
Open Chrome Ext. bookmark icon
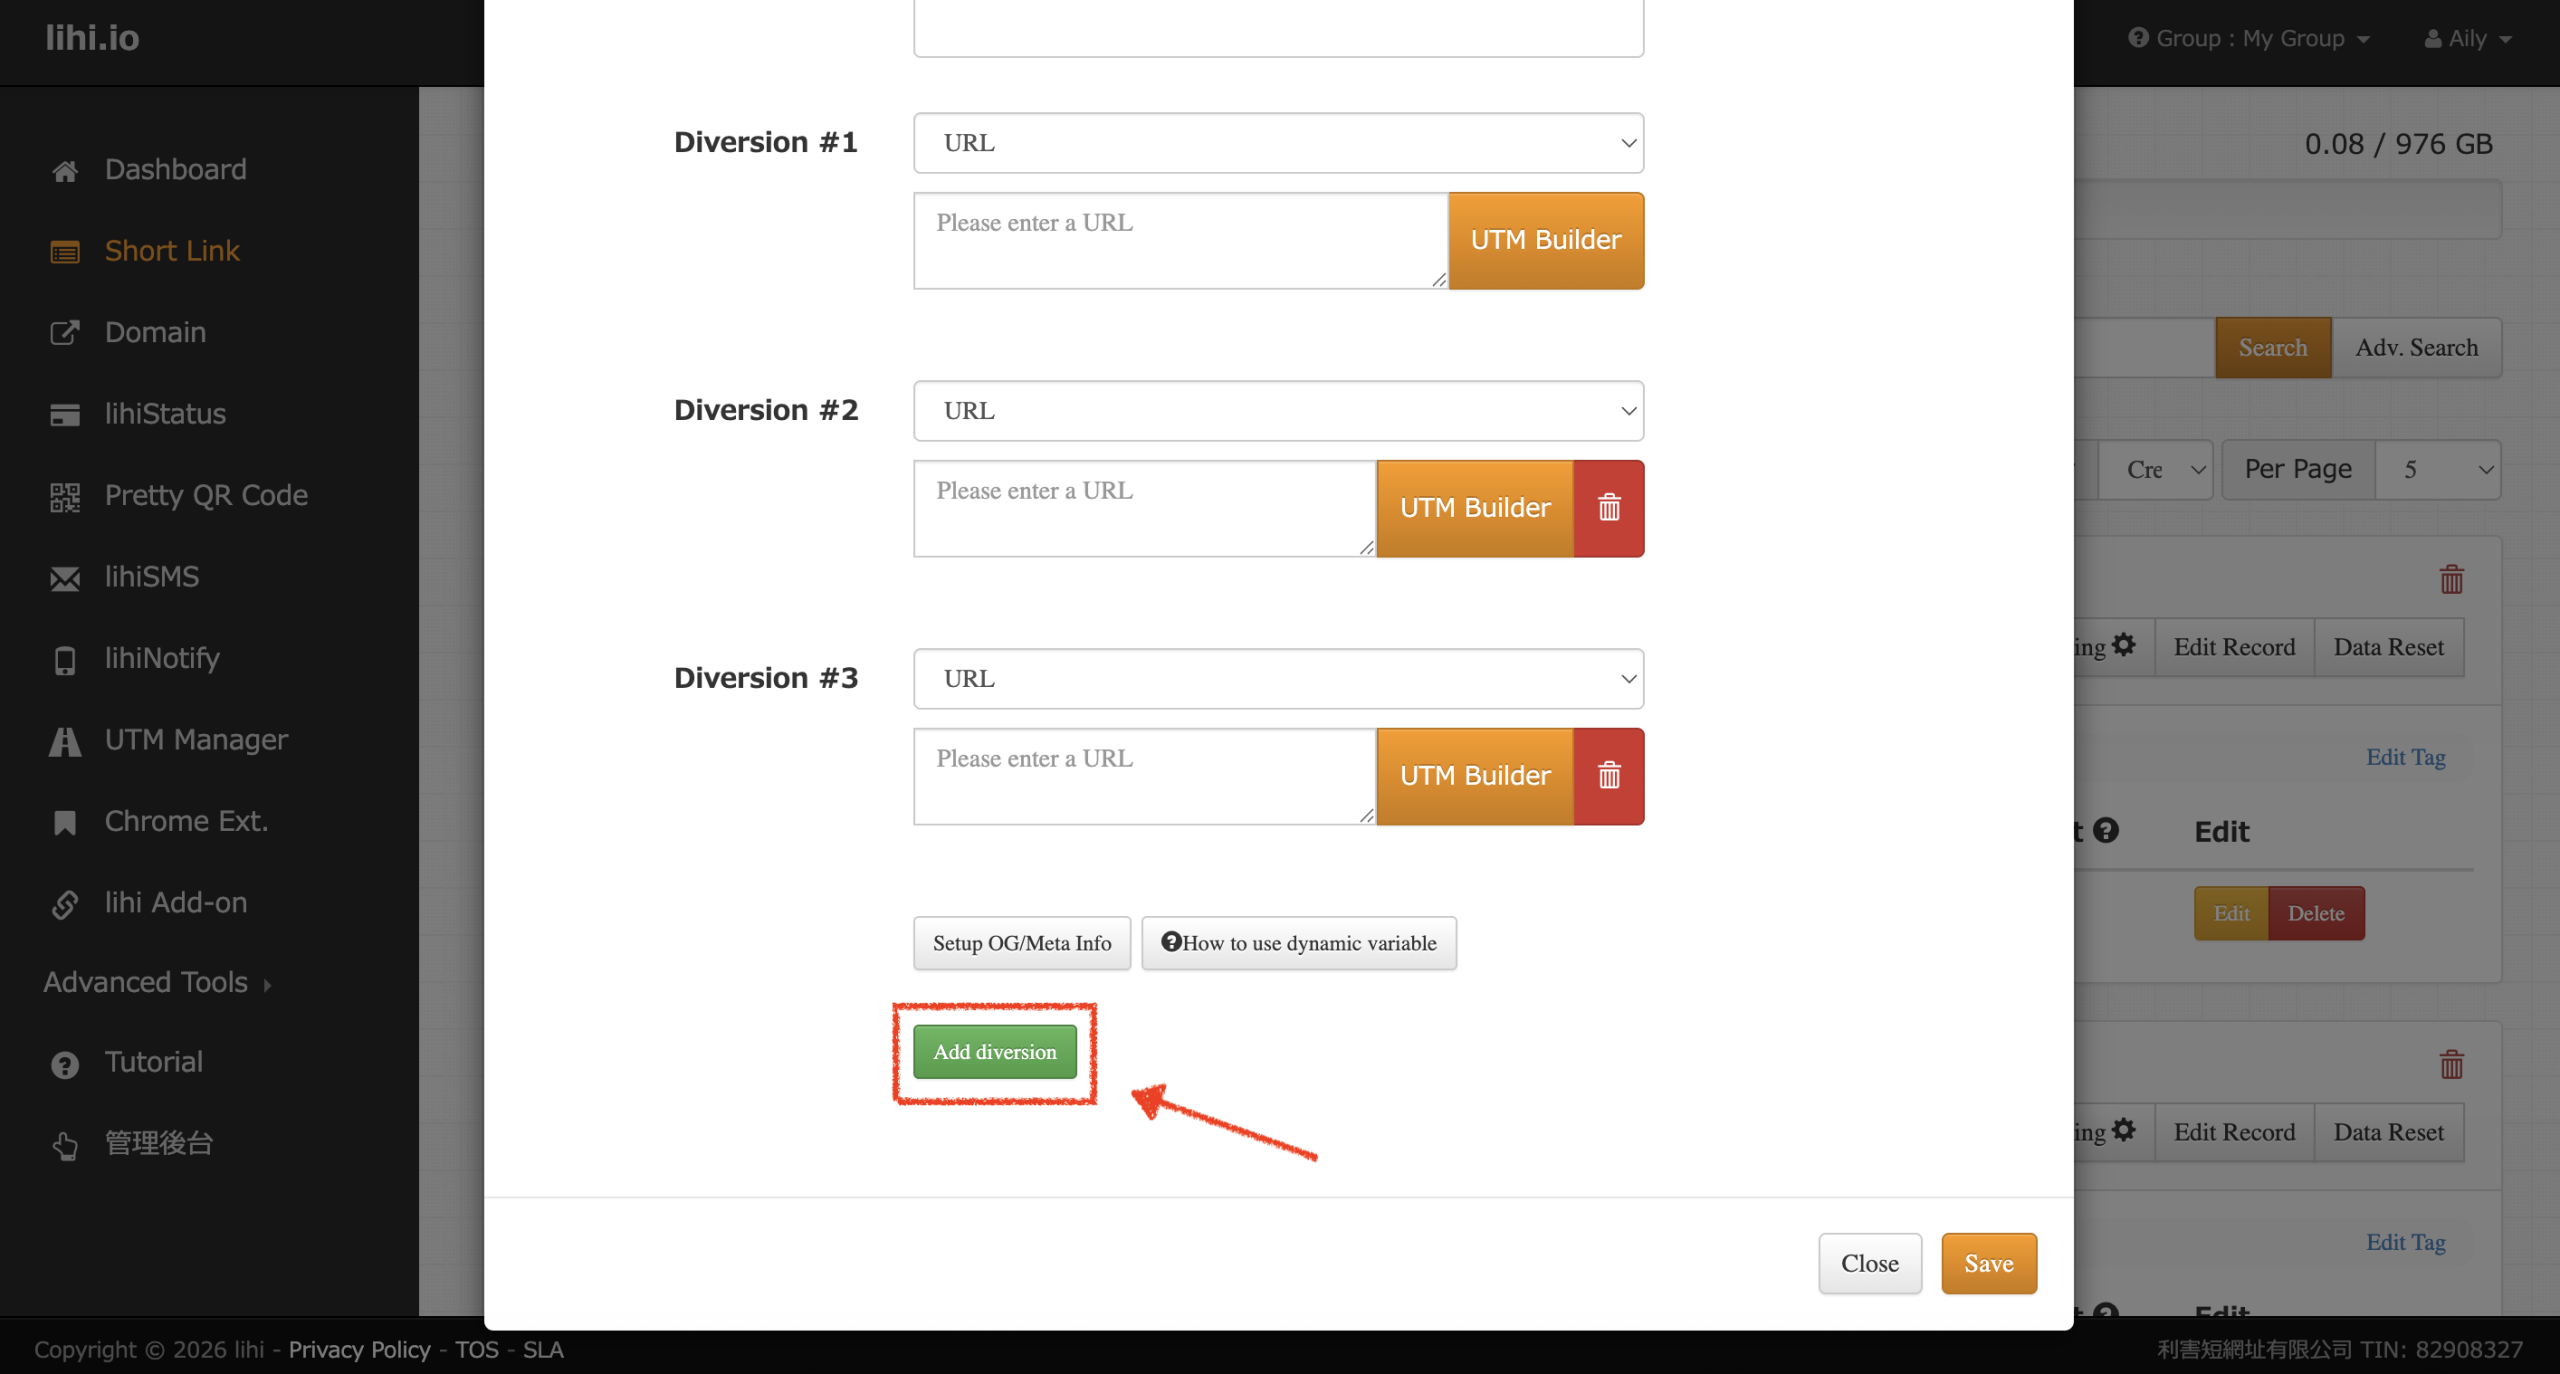tap(65, 822)
